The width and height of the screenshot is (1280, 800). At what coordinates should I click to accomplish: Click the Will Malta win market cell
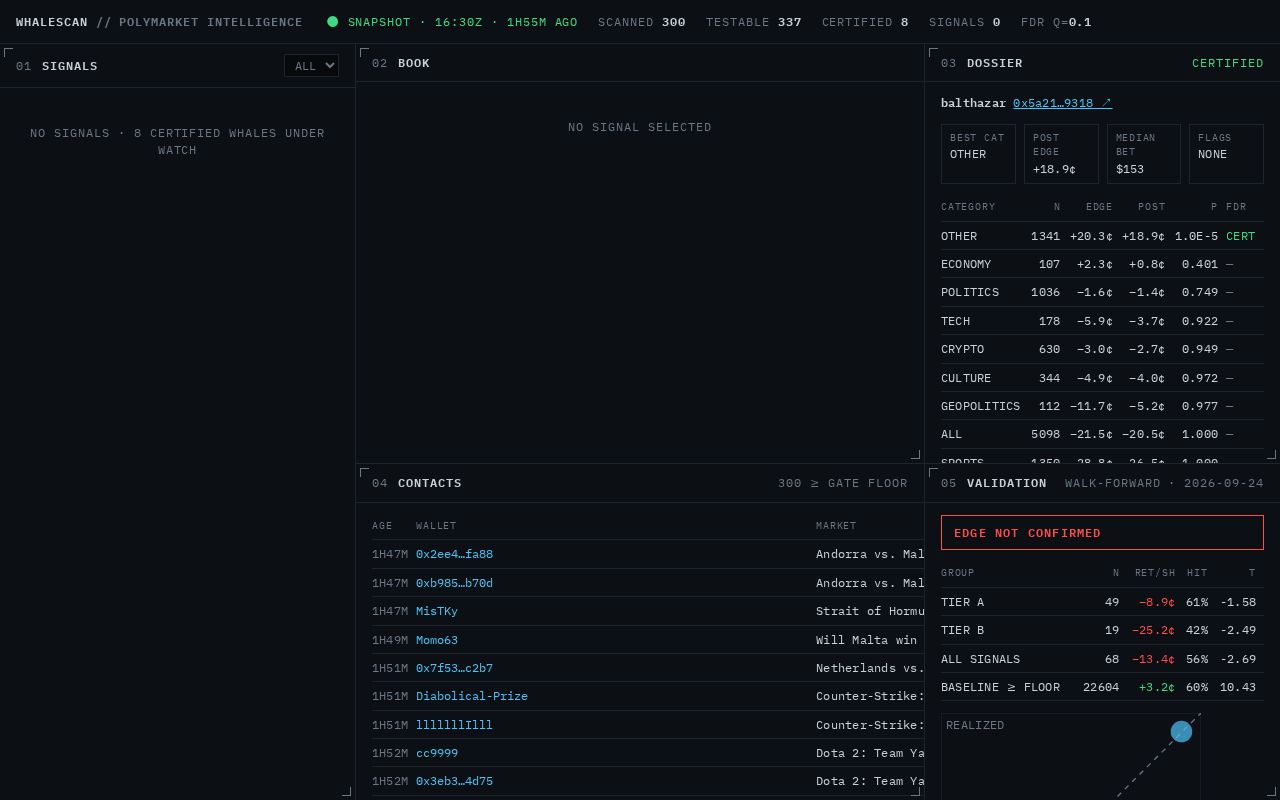click(870, 640)
